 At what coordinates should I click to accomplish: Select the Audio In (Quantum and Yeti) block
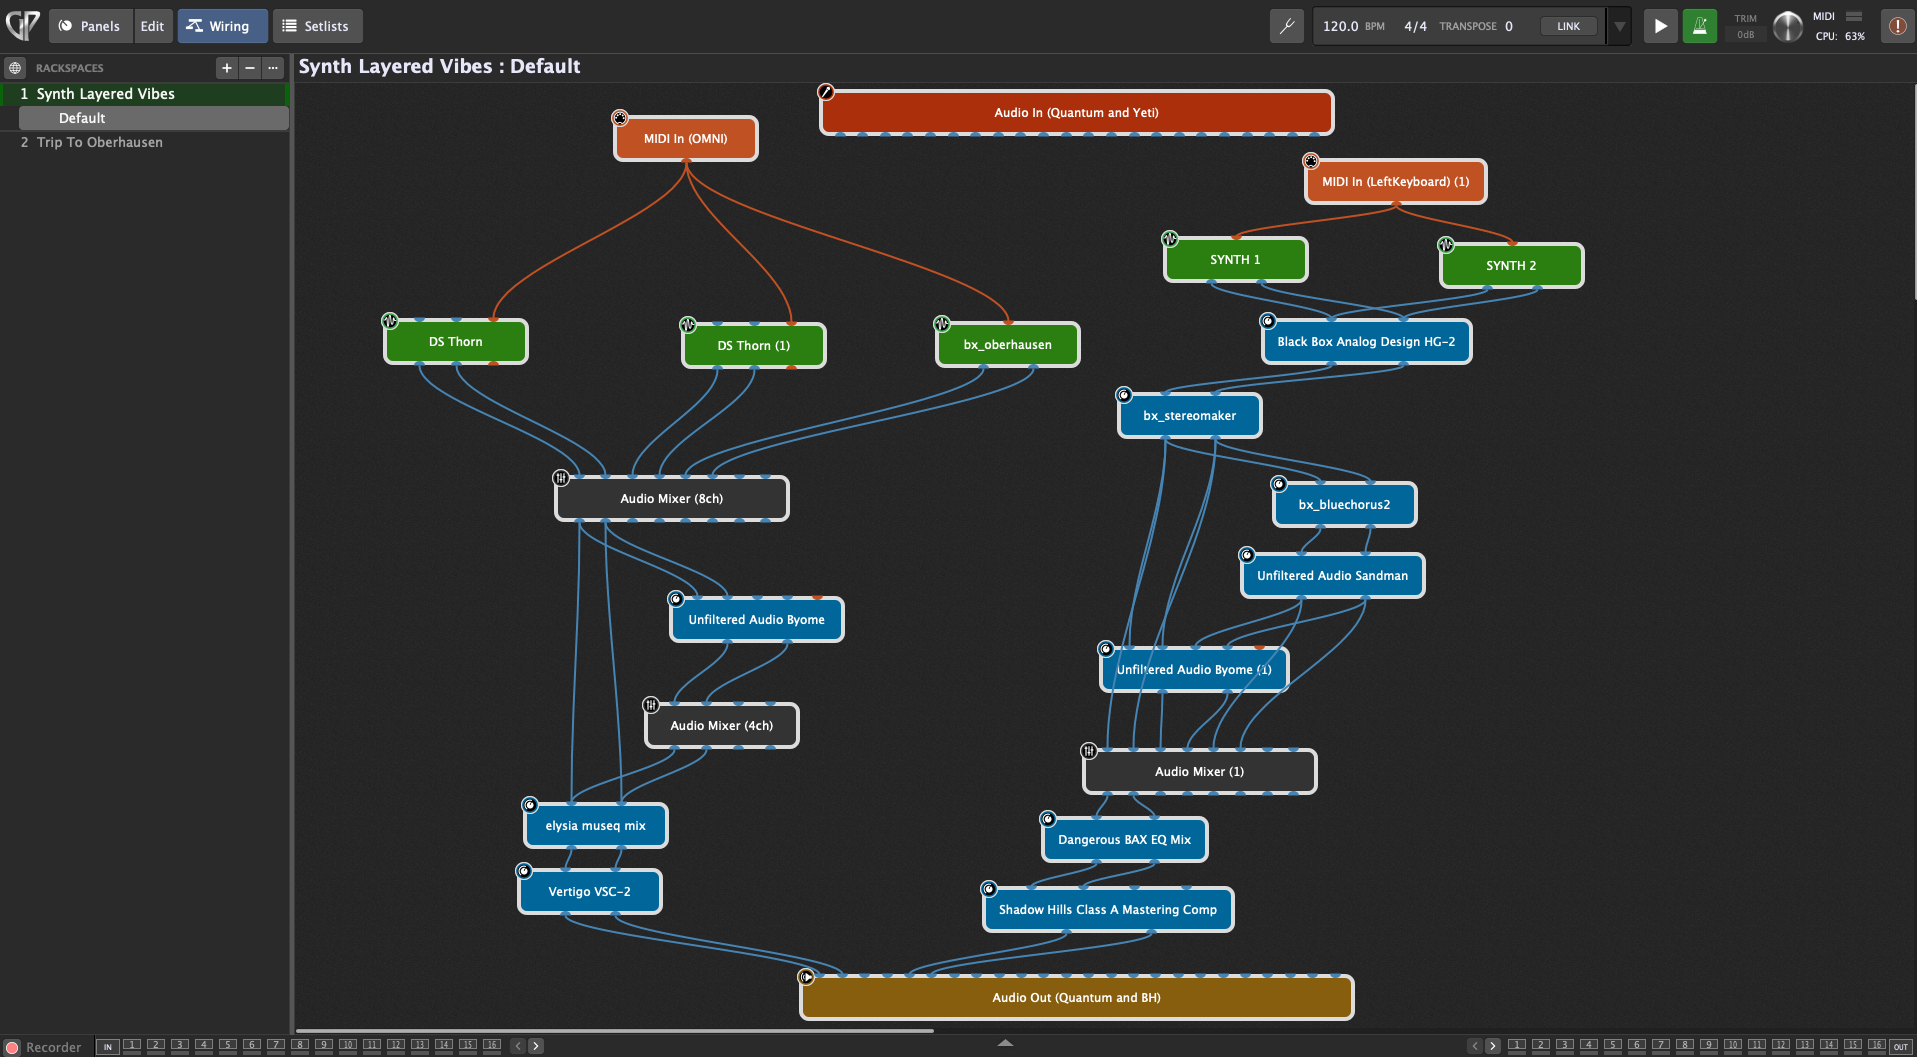(1077, 113)
